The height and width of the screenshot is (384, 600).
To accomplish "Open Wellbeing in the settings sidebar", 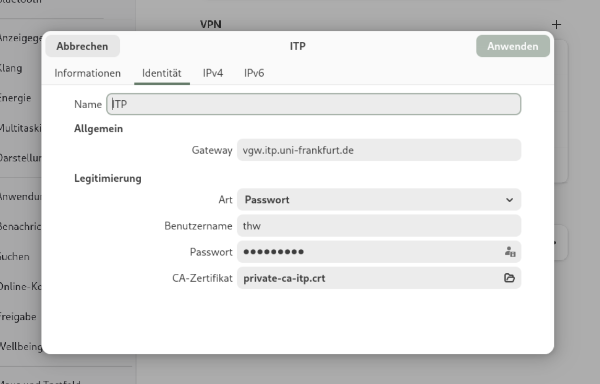I will (x=21, y=347).
